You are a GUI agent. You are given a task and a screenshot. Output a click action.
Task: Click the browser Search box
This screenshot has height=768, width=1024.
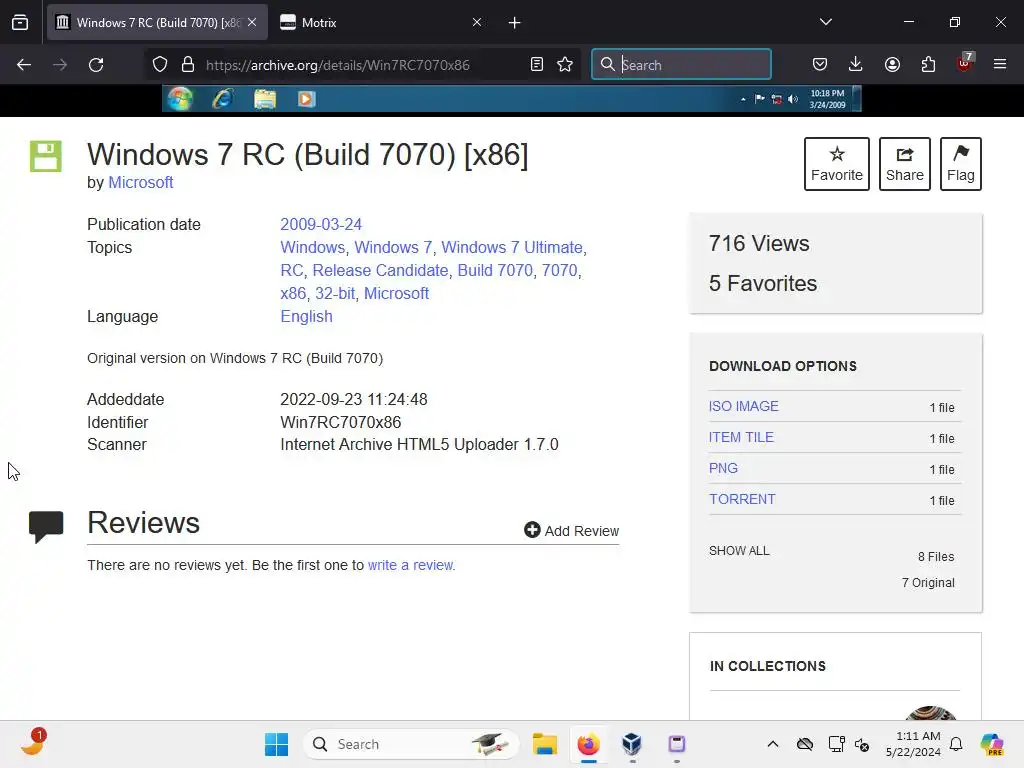(x=681, y=65)
